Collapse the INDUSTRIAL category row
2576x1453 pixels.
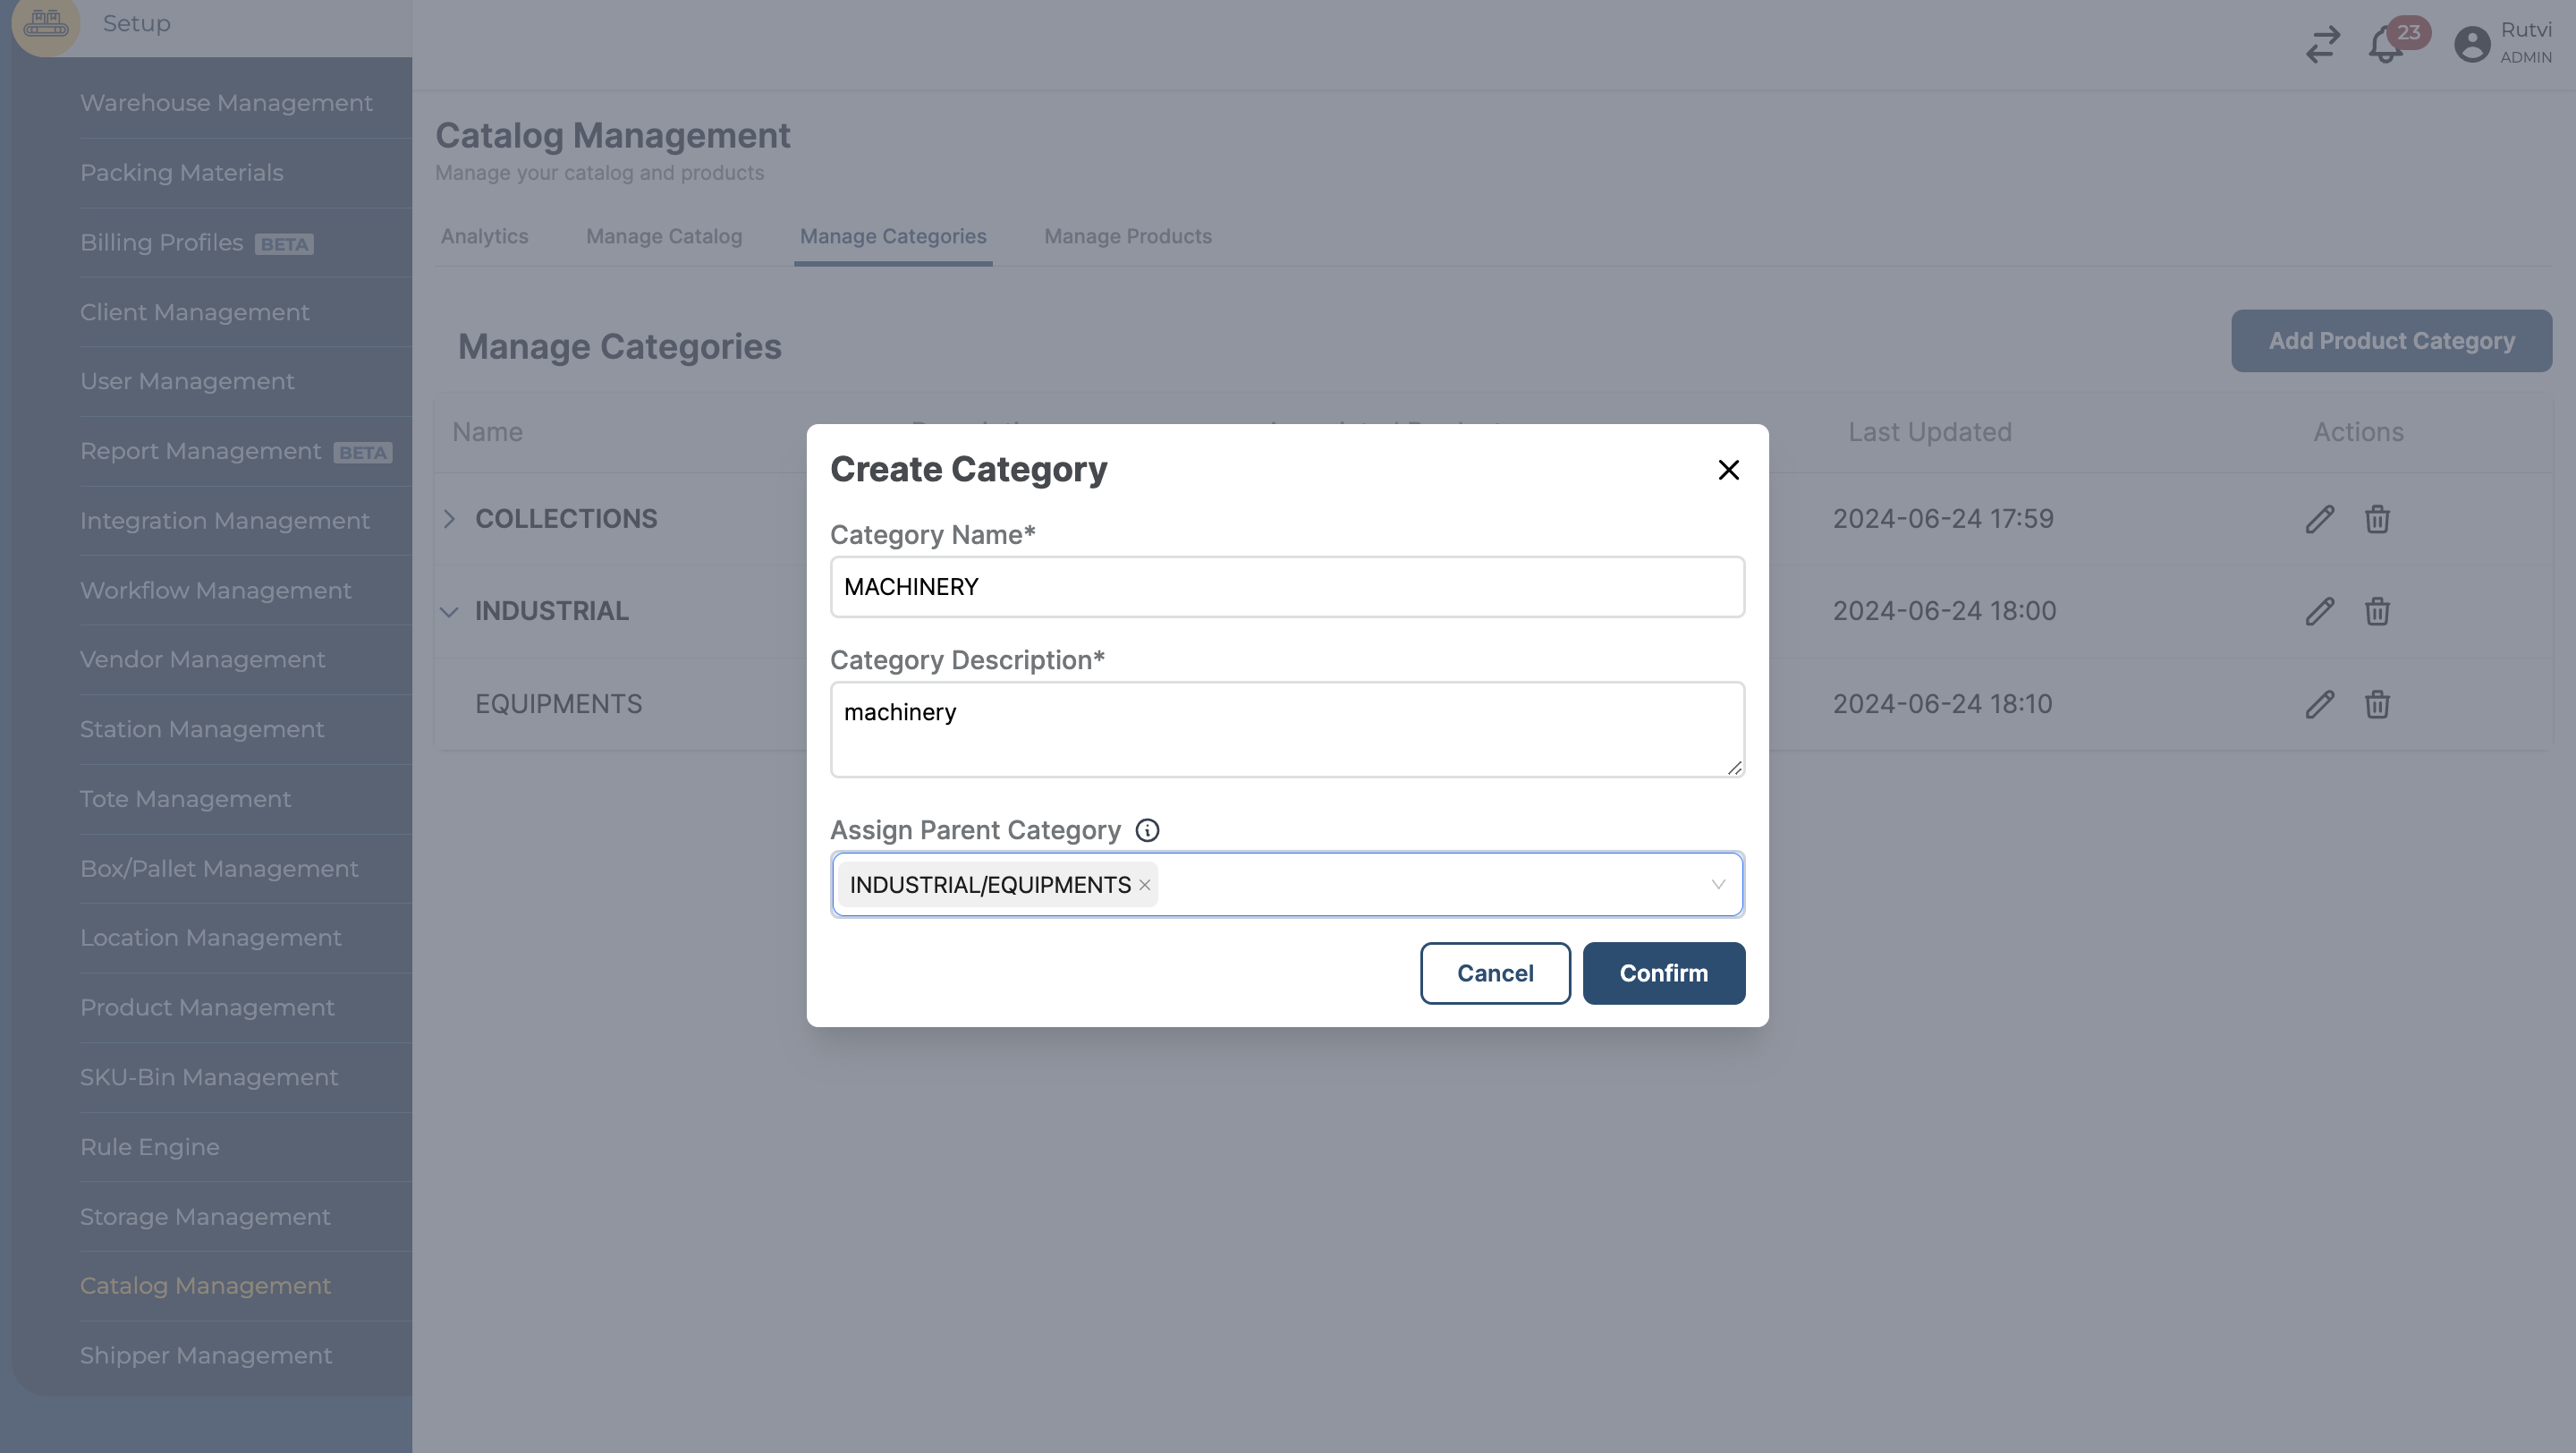449,611
